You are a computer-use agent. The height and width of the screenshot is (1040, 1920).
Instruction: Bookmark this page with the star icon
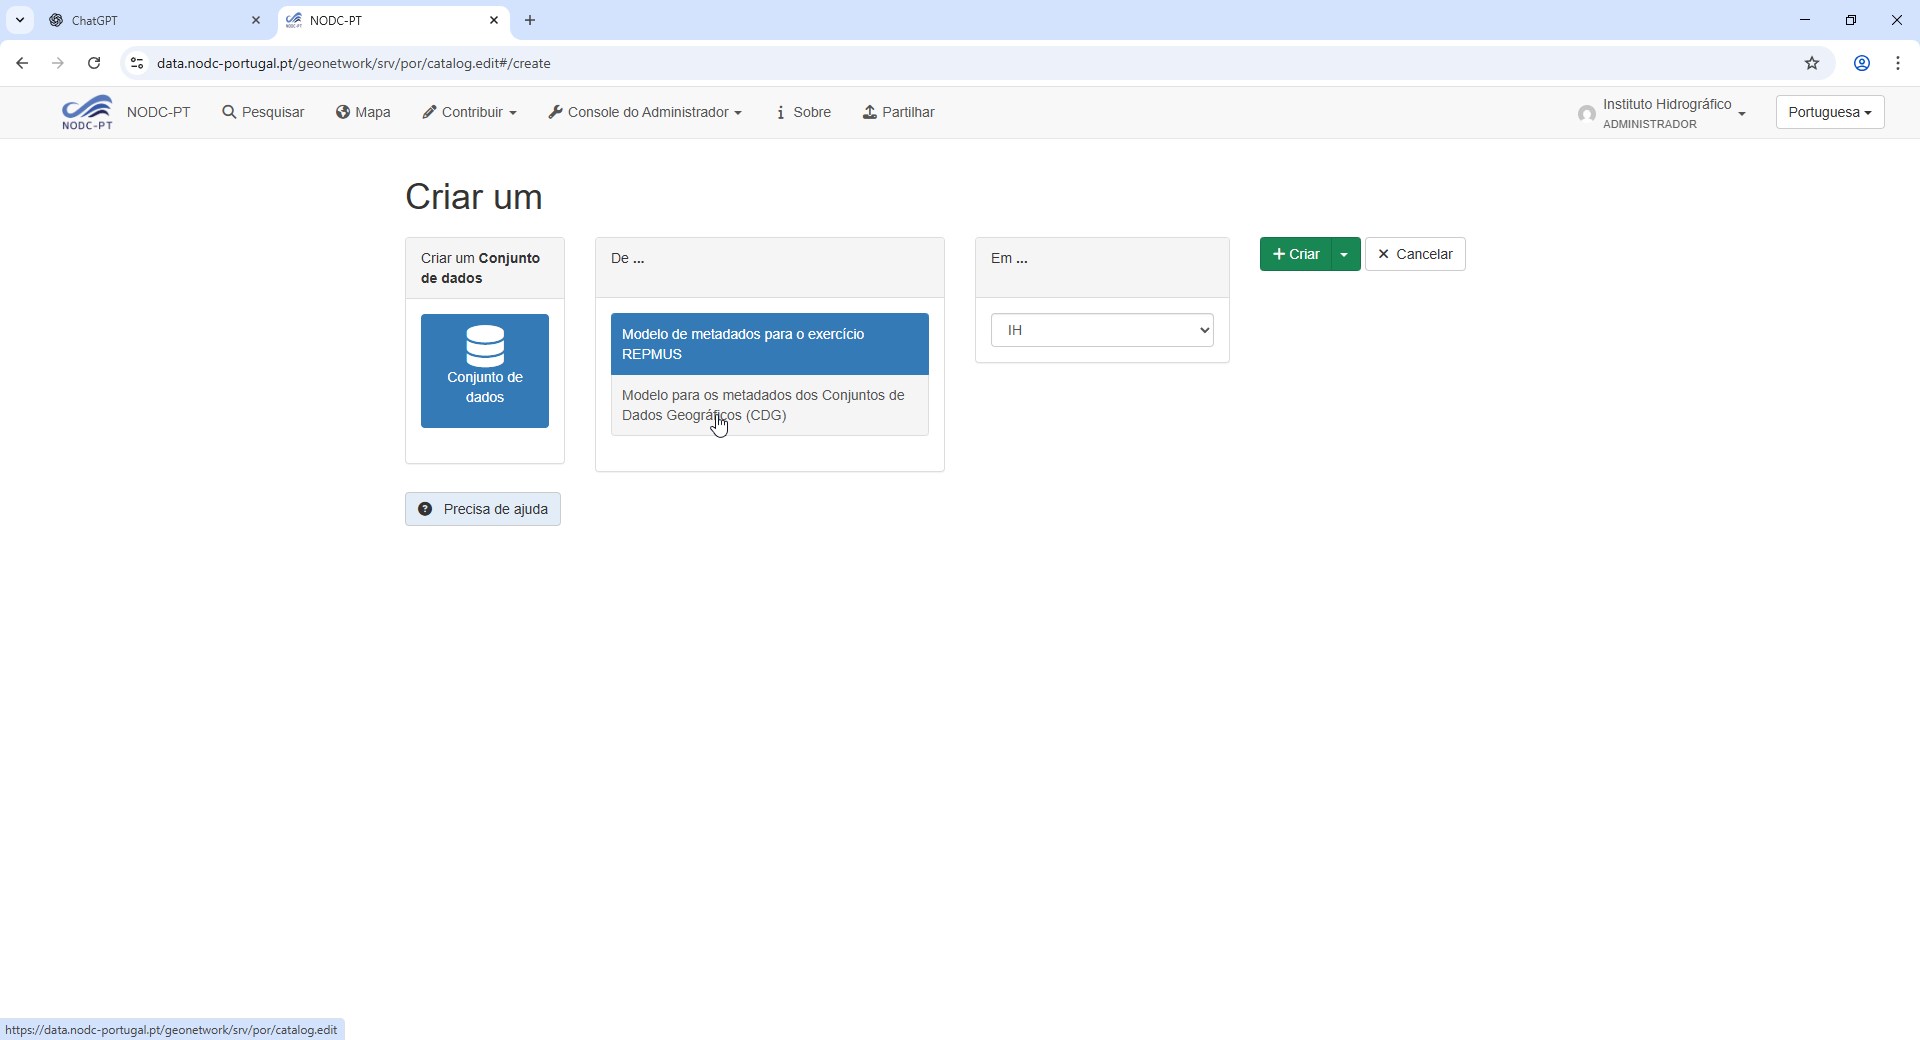(1812, 63)
